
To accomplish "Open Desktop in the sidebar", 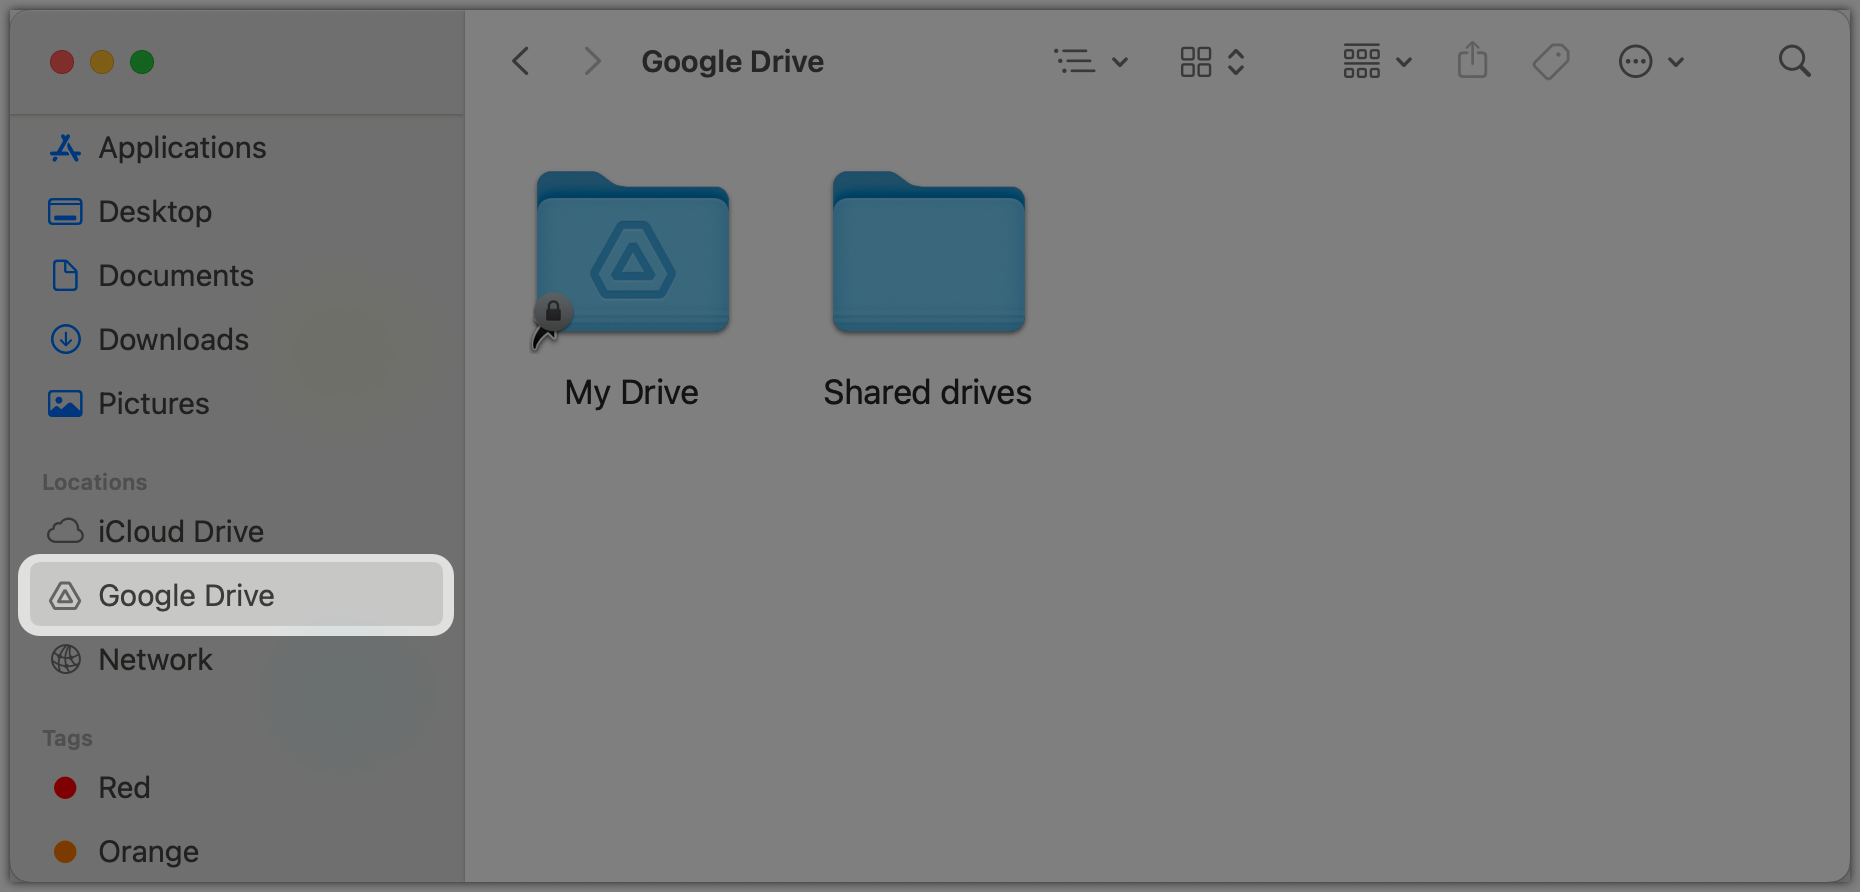I will pyautogui.click(x=236, y=212).
